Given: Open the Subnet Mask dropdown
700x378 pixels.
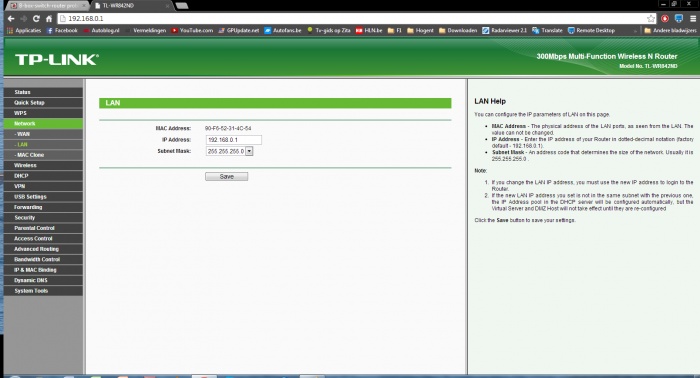Looking at the screenshot, I should point(229,151).
